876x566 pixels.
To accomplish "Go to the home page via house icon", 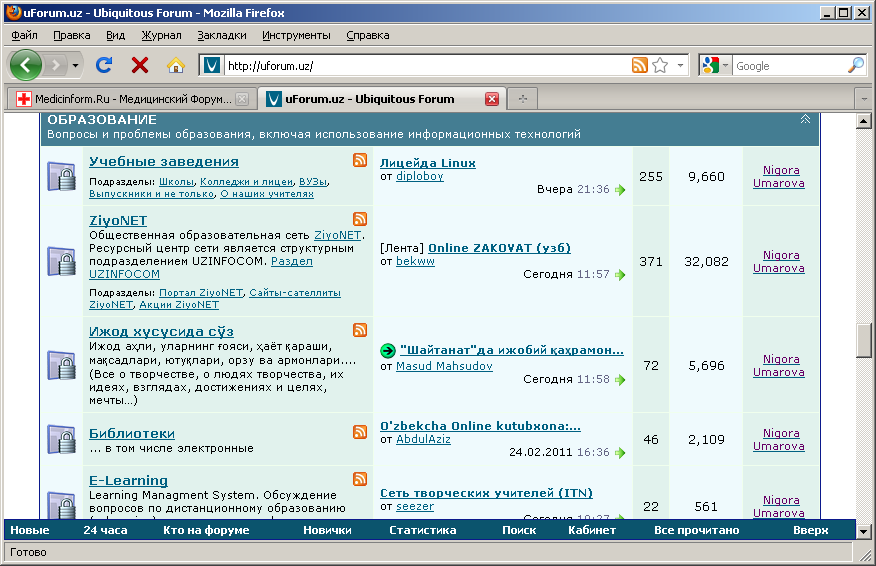I will (x=175, y=66).
